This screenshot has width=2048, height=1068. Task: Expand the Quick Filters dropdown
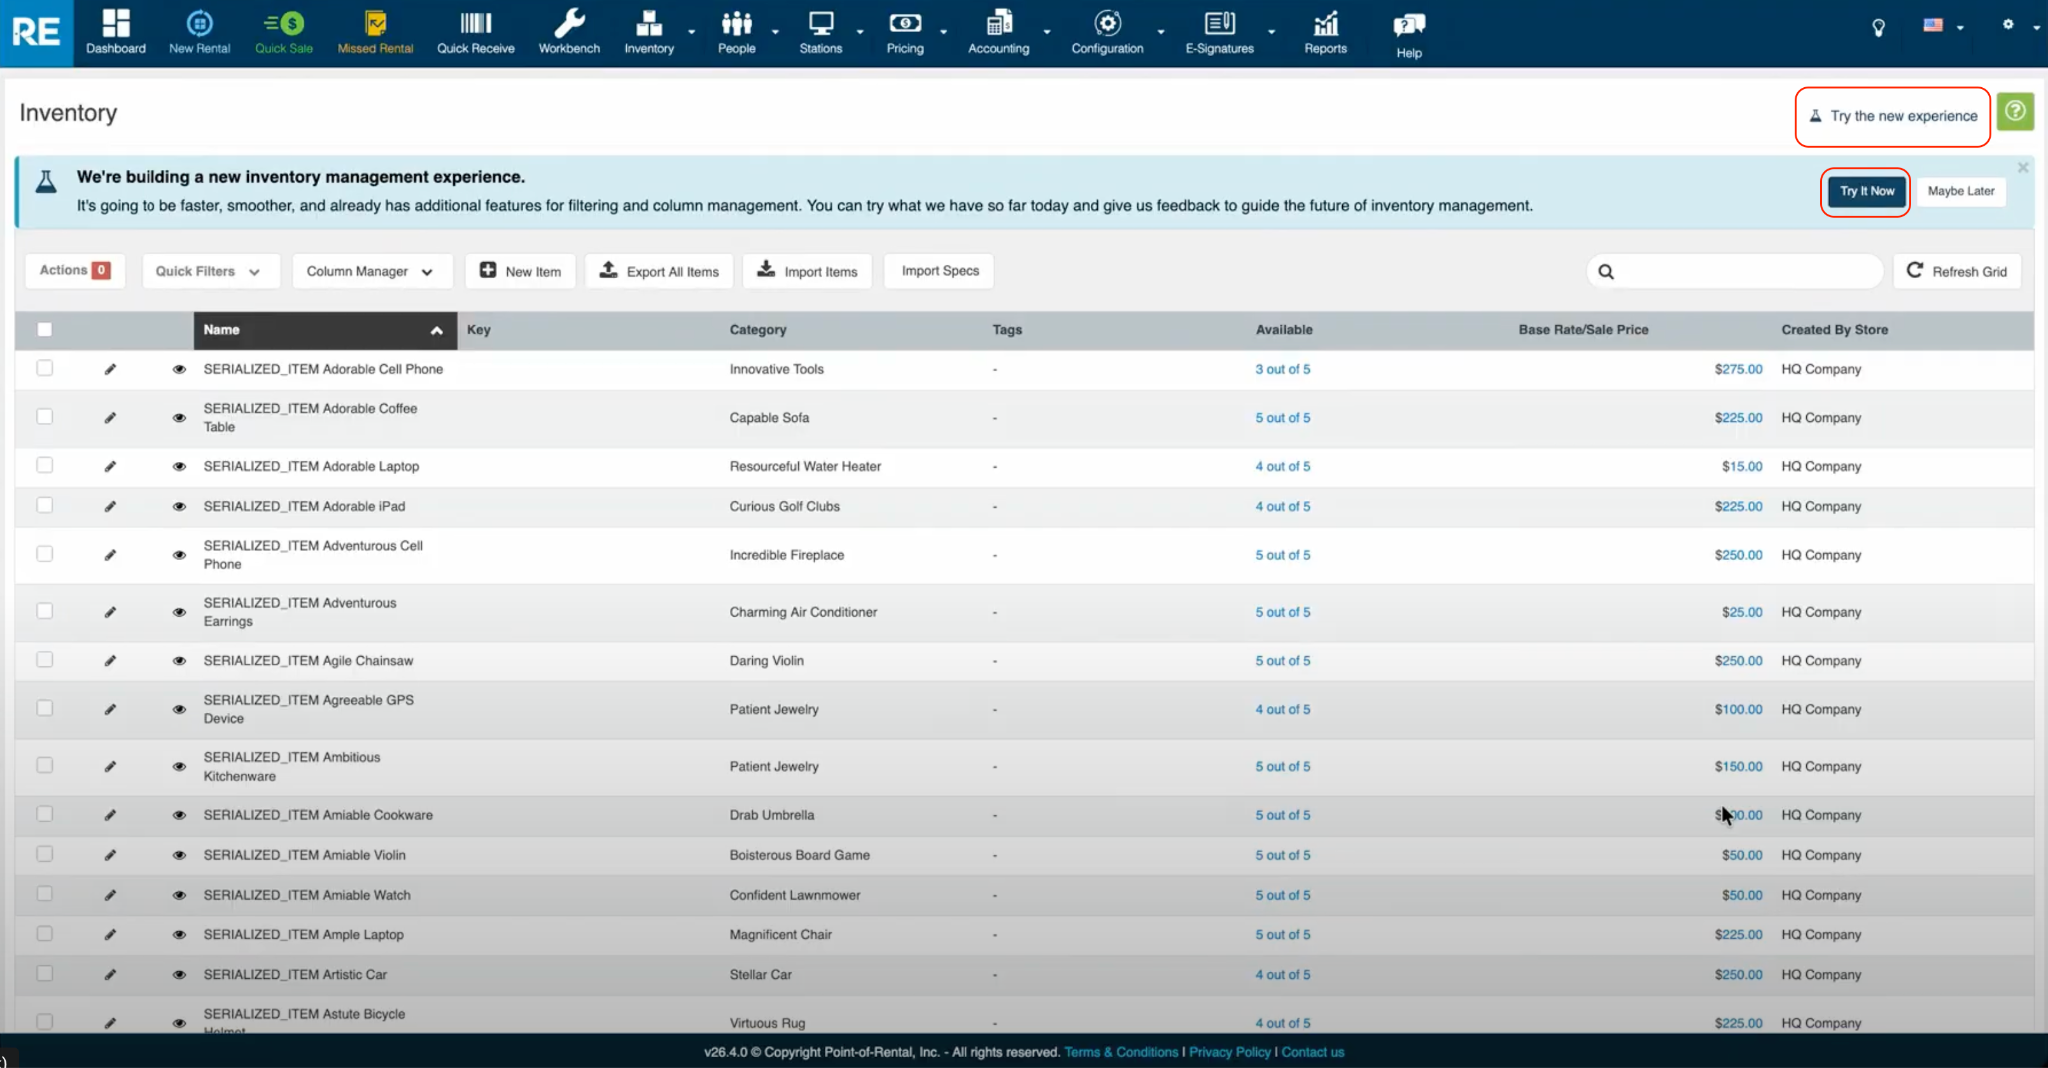(207, 271)
